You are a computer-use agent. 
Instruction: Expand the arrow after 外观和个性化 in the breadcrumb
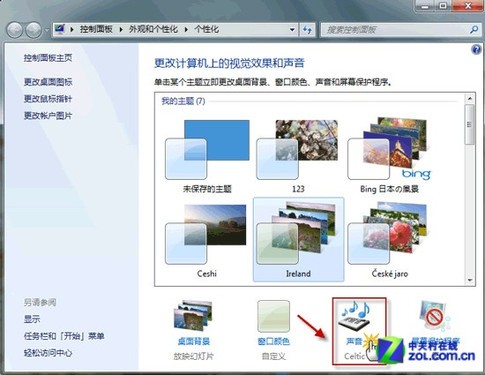(186, 30)
